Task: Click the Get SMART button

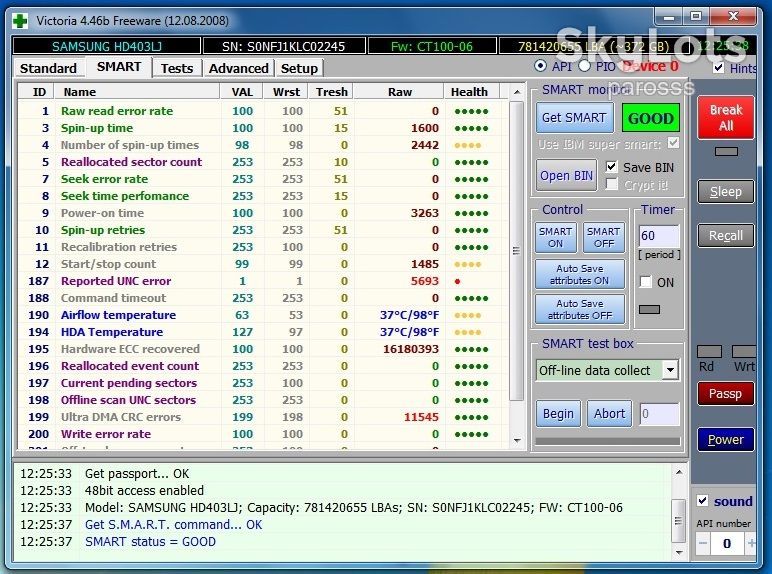Action: (x=574, y=118)
